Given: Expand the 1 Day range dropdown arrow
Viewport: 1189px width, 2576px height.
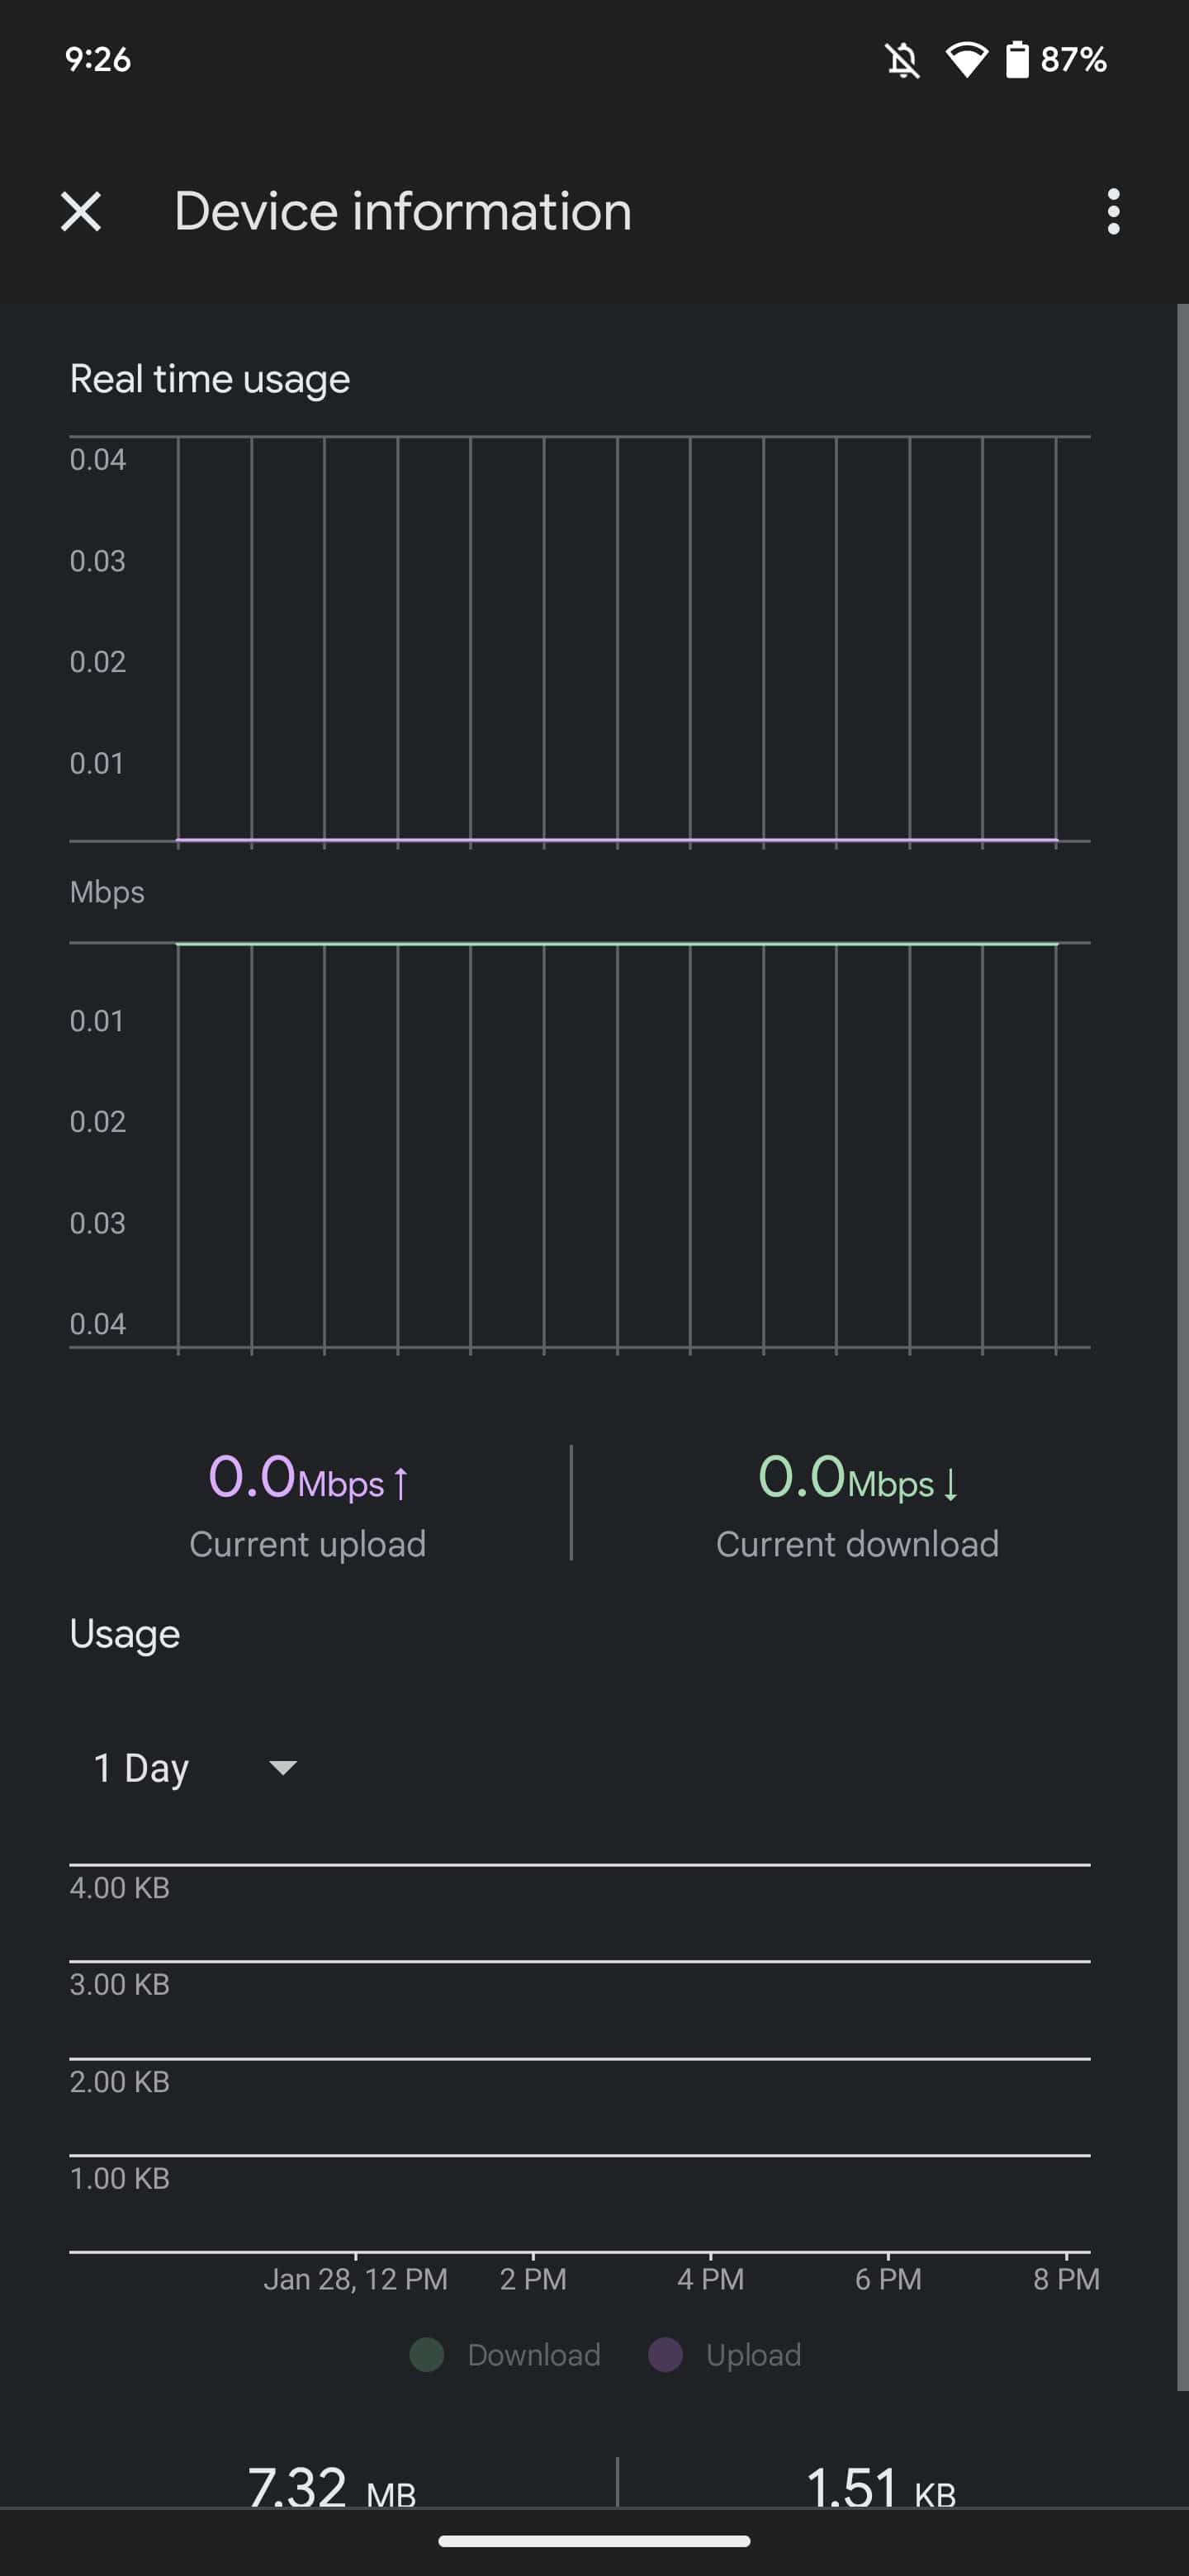Looking at the screenshot, I should pyautogui.click(x=283, y=1768).
